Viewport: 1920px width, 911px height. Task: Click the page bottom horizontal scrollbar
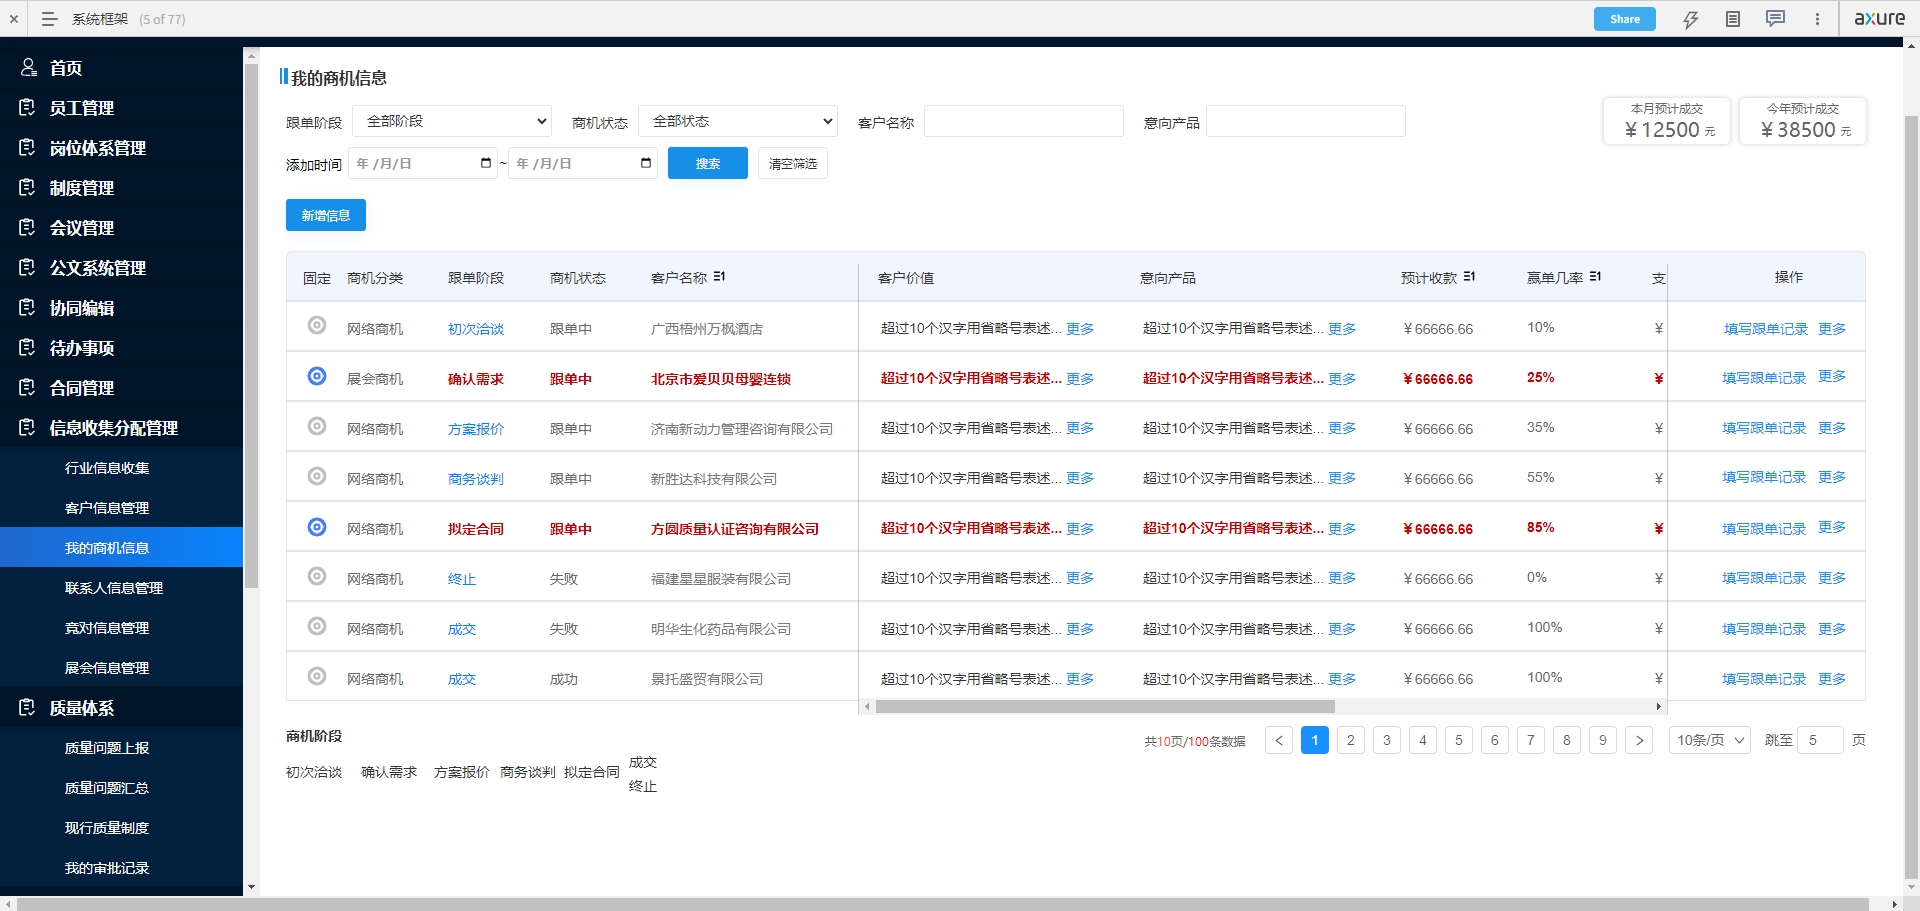pos(943,904)
